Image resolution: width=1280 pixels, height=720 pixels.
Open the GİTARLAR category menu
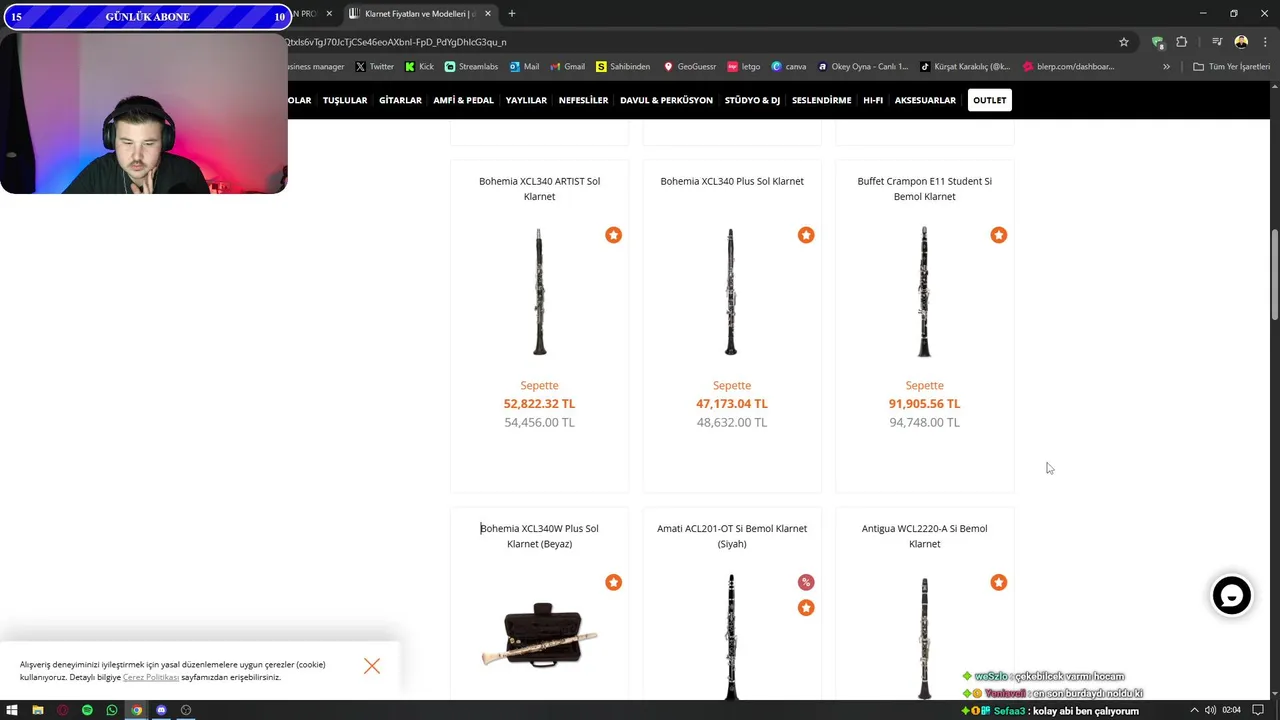(400, 100)
